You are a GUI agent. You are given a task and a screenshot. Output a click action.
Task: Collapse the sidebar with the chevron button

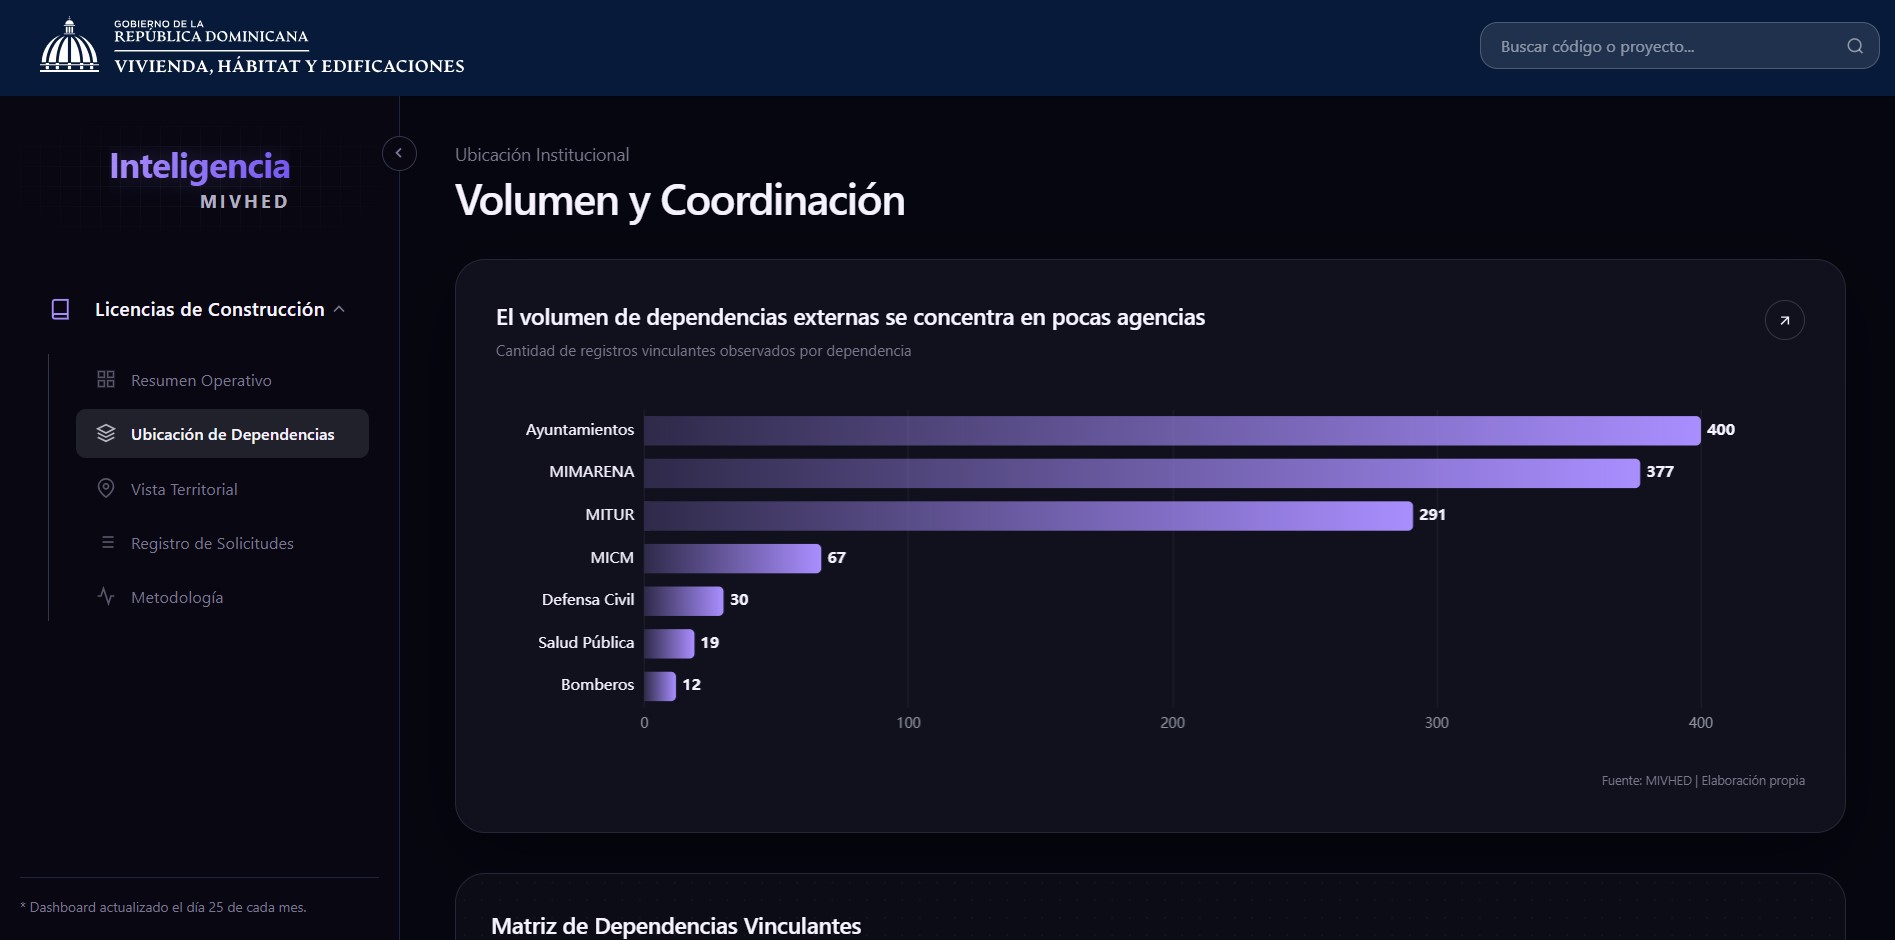tap(399, 153)
